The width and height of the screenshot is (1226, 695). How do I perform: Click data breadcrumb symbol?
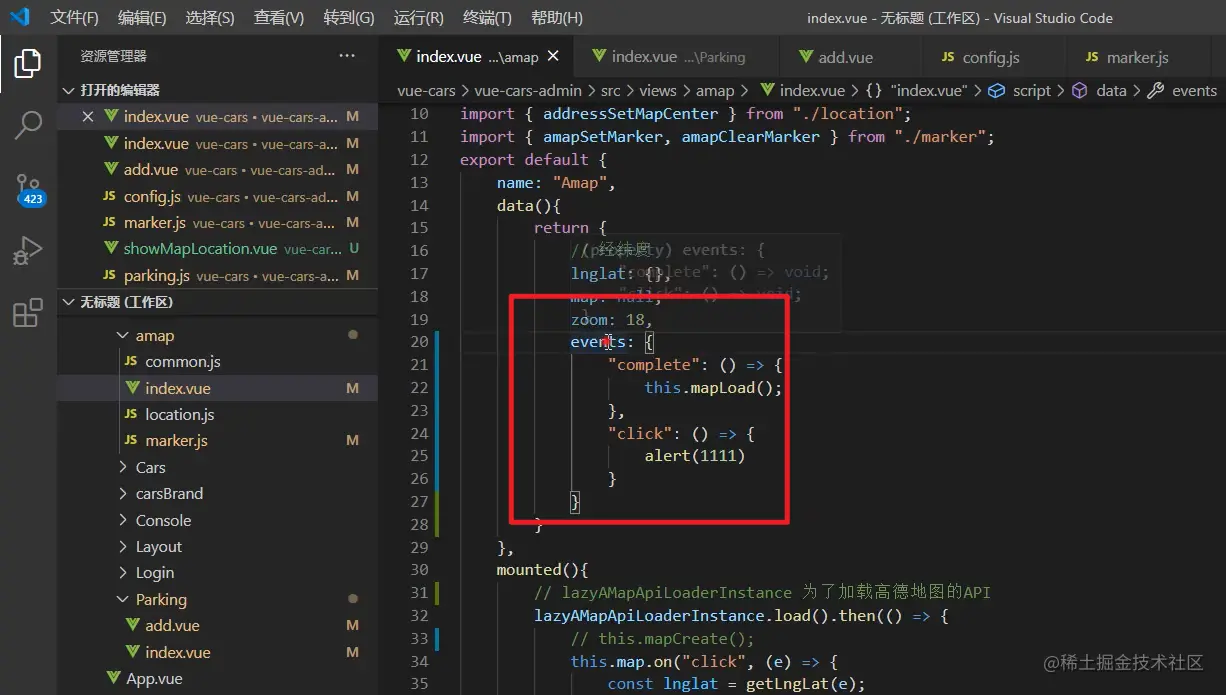pyautogui.click(x=1100, y=90)
